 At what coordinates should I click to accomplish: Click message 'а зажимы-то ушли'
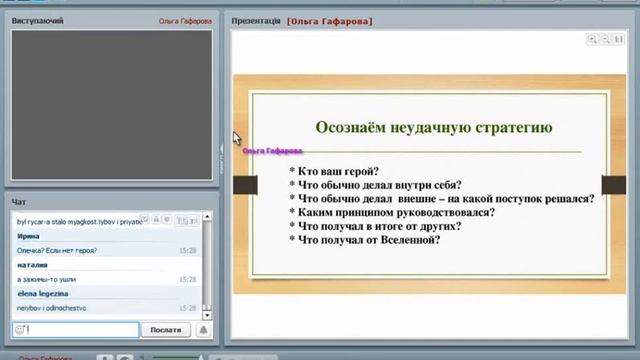pos(47,279)
